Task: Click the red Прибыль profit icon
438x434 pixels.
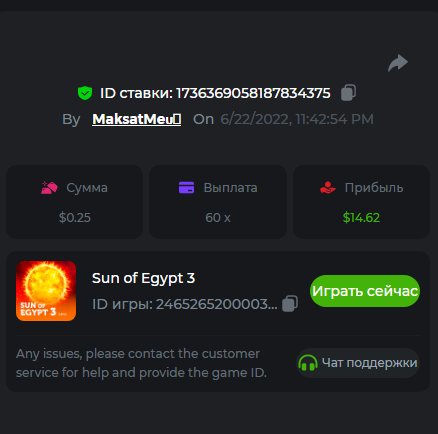Action: point(328,188)
